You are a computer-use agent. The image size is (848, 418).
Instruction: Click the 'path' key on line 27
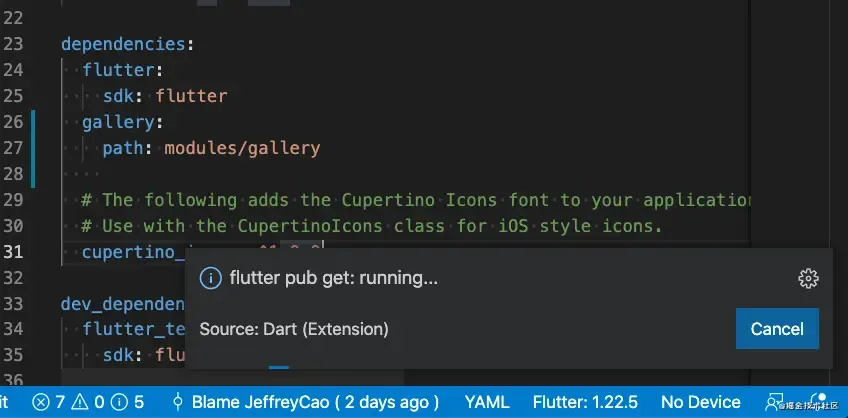click(x=123, y=148)
